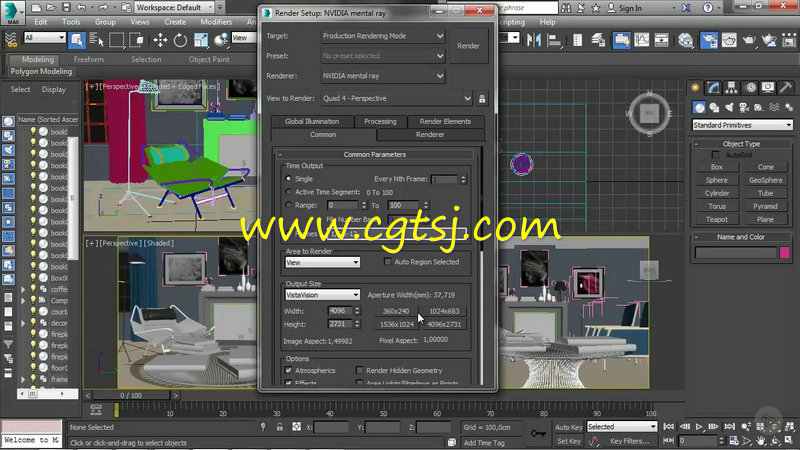800x450 pixels.
Task: Select Shapes category in Create panel
Action: pyautogui.click(x=714, y=107)
